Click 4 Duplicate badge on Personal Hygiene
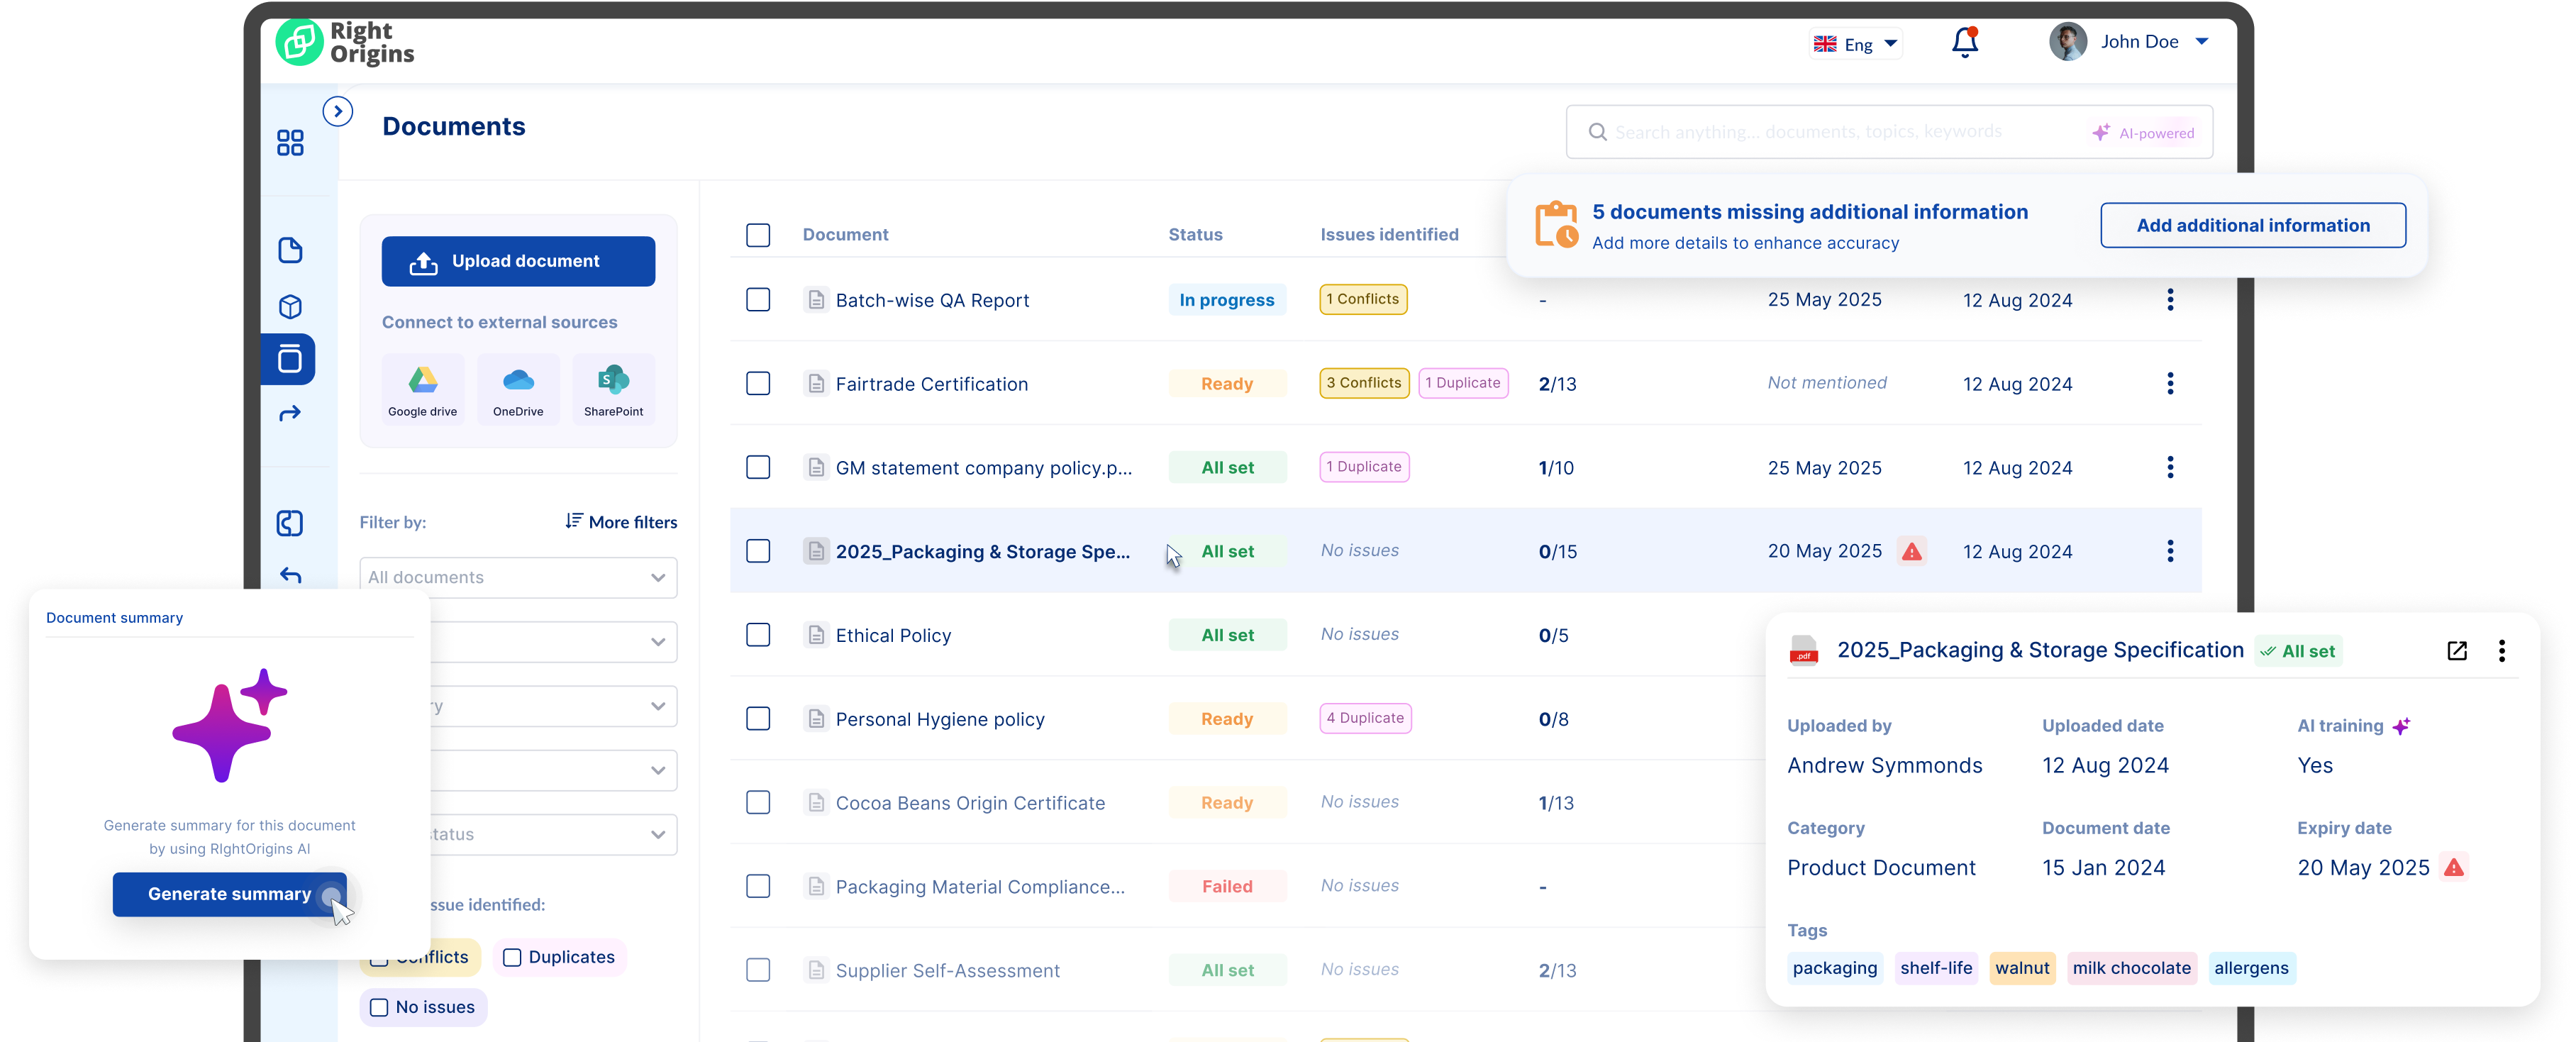Viewport: 2576px width, 1042px height. tap(1365, 718)
